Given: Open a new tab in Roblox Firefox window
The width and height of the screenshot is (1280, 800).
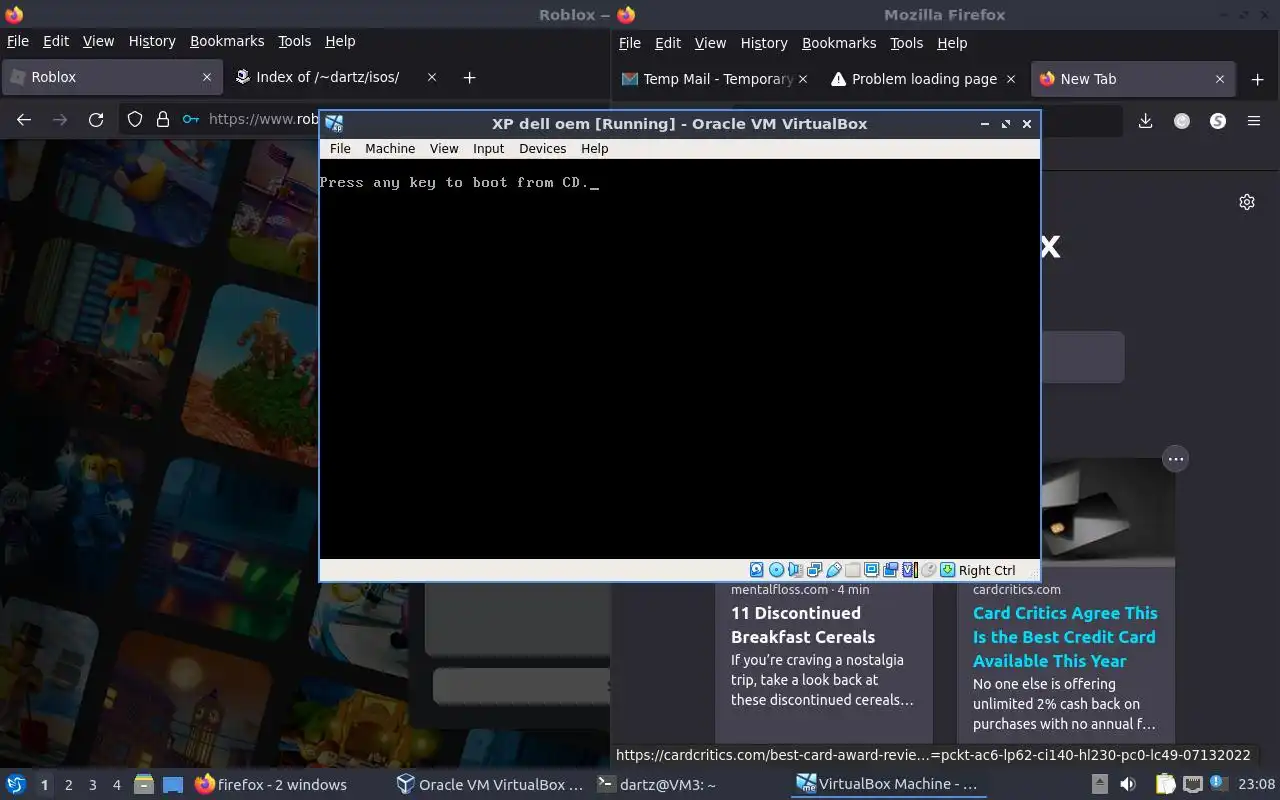Looking at the screenshot, I should (469, 77).
